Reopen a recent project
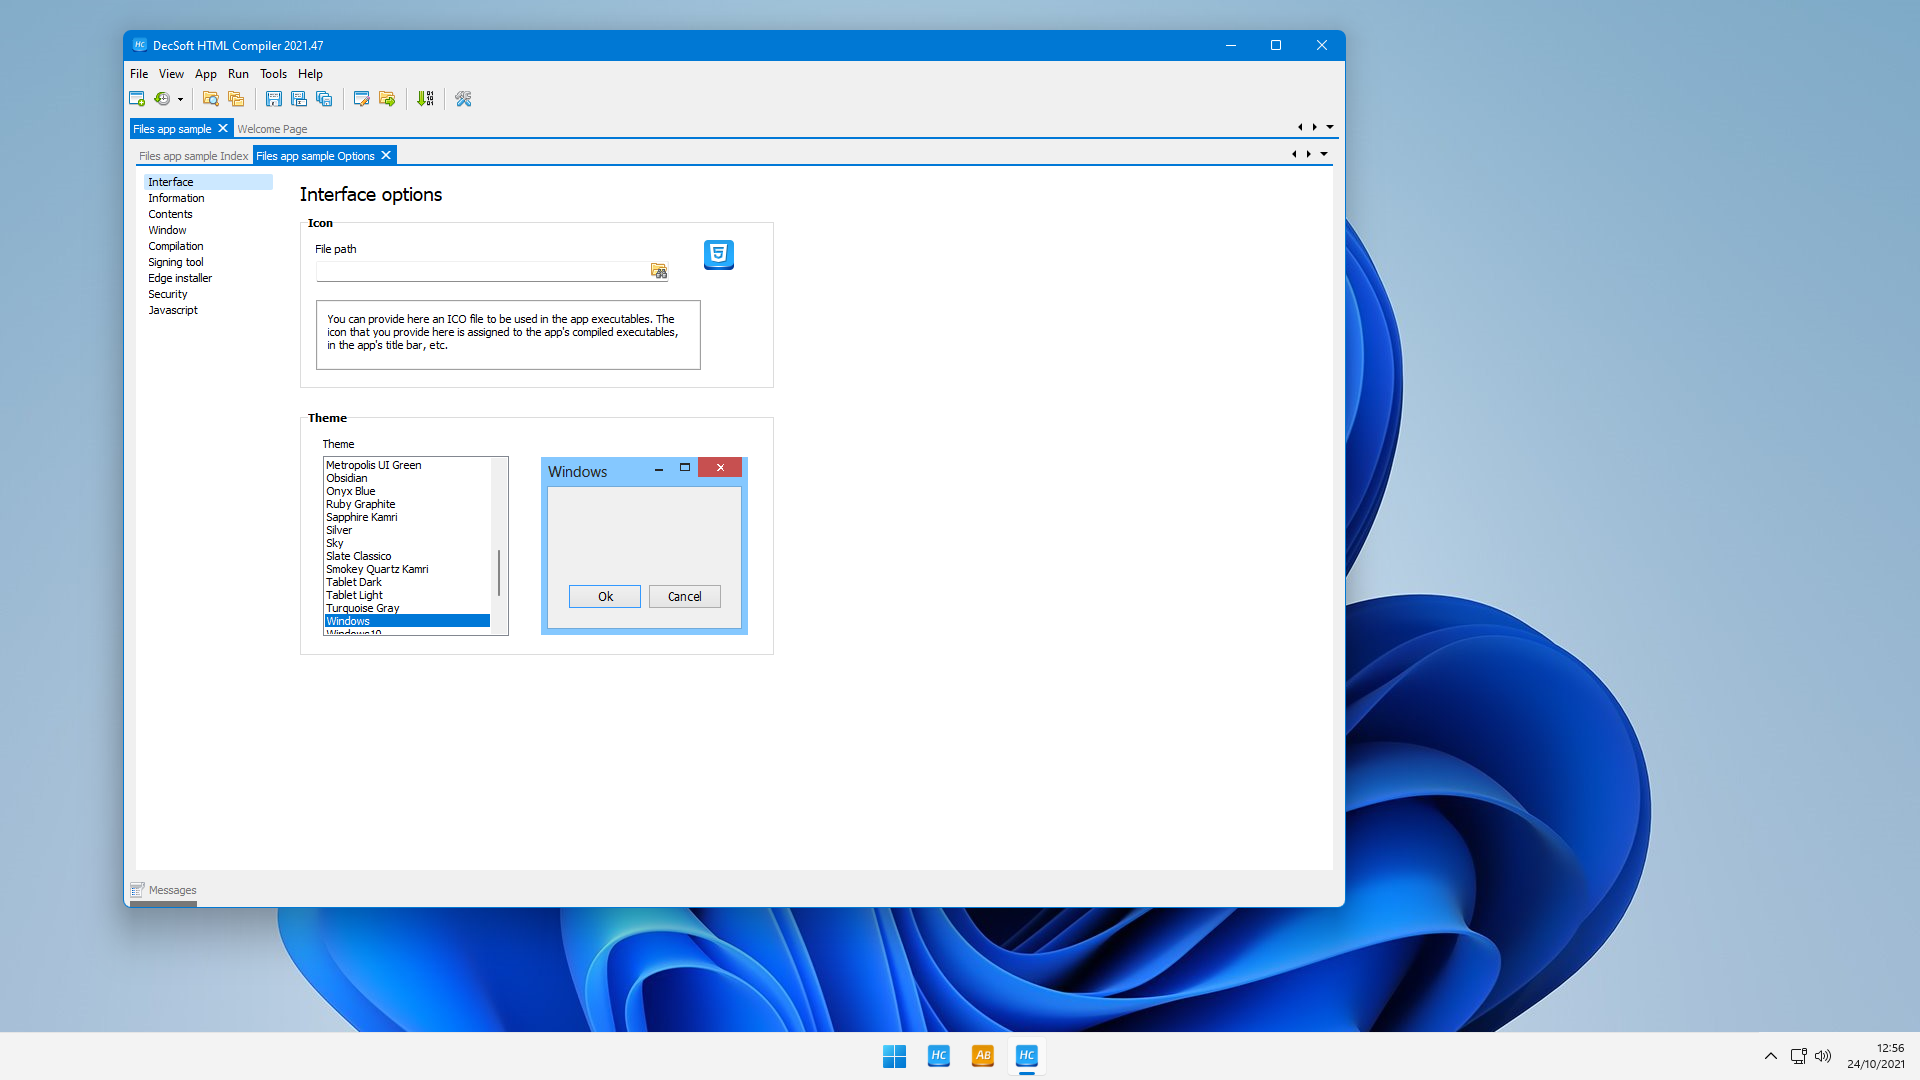This screenshot has width=1920, height=1080. click(163, 98)
